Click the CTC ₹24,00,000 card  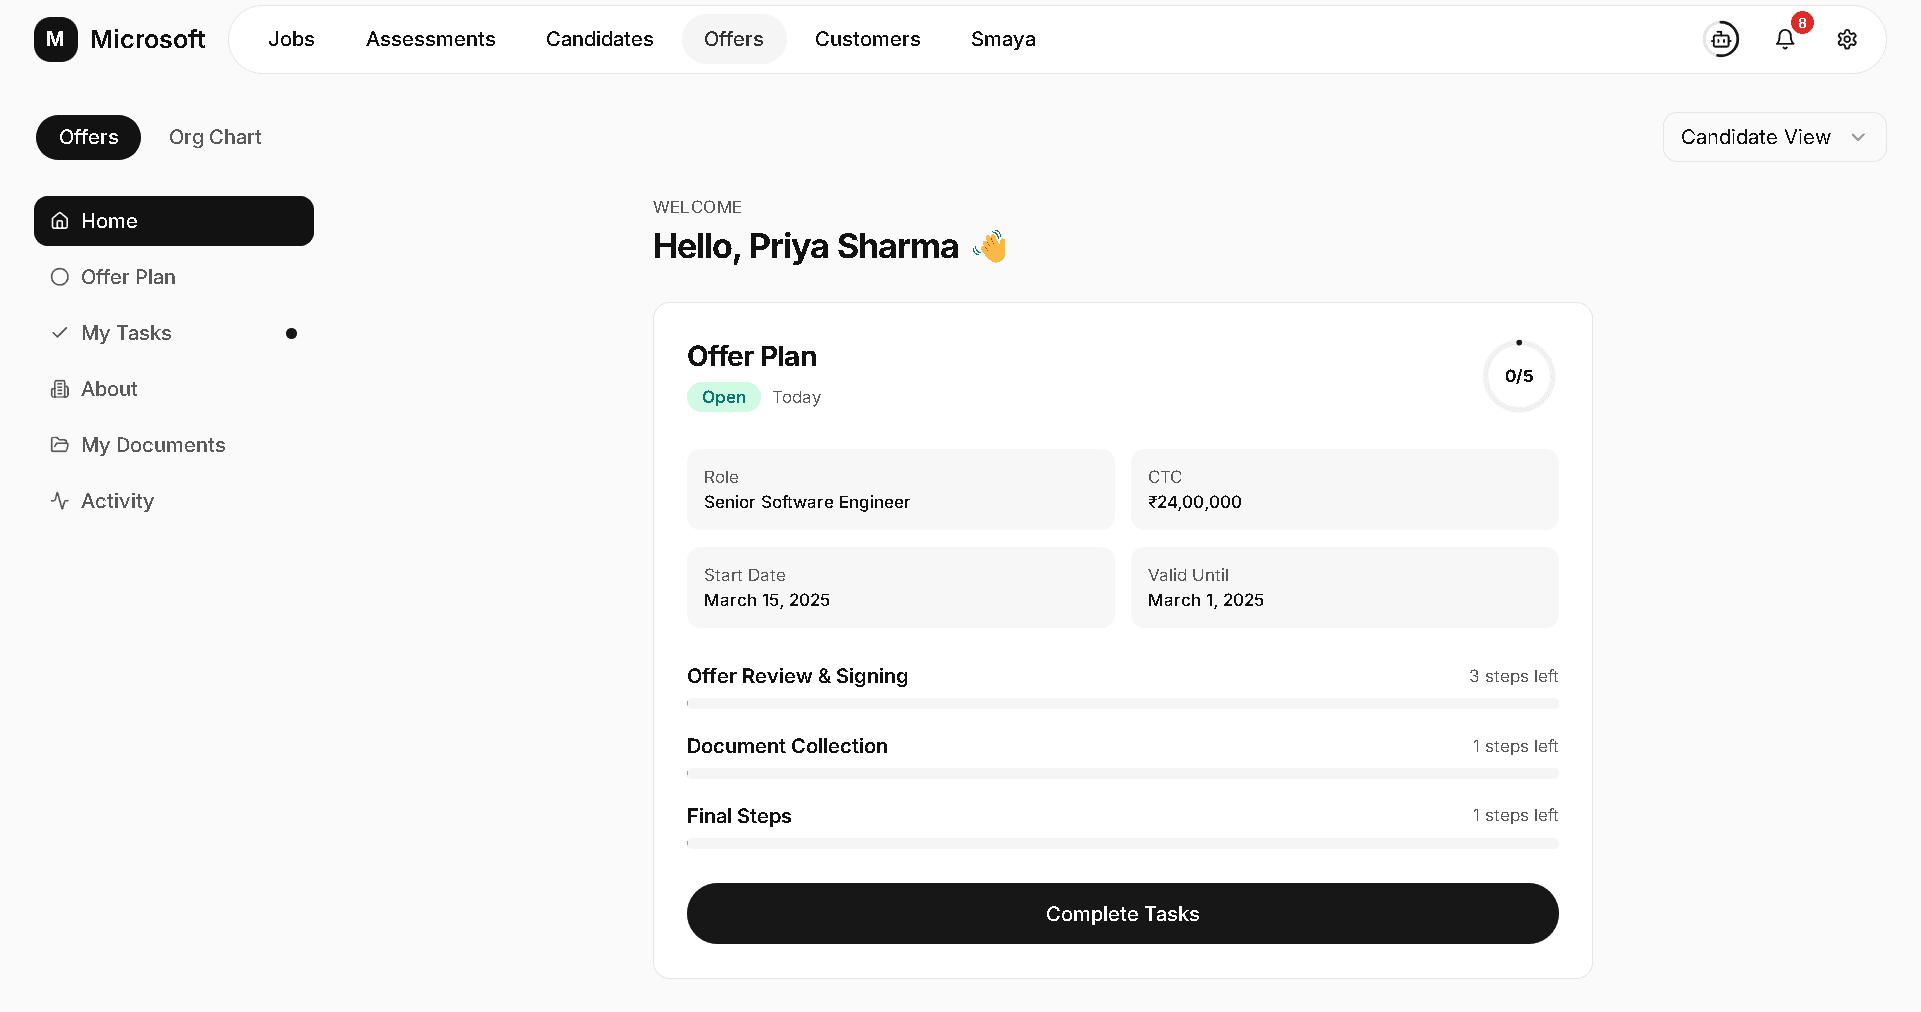point(1344,489)
